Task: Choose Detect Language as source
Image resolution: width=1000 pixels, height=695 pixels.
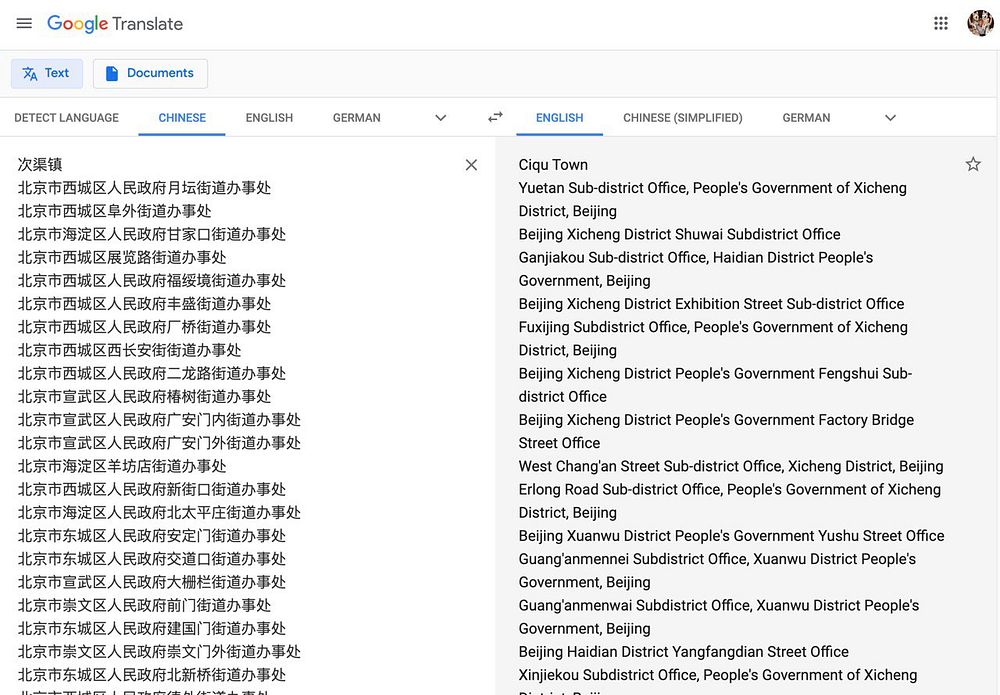Action: tap(66, 118)
